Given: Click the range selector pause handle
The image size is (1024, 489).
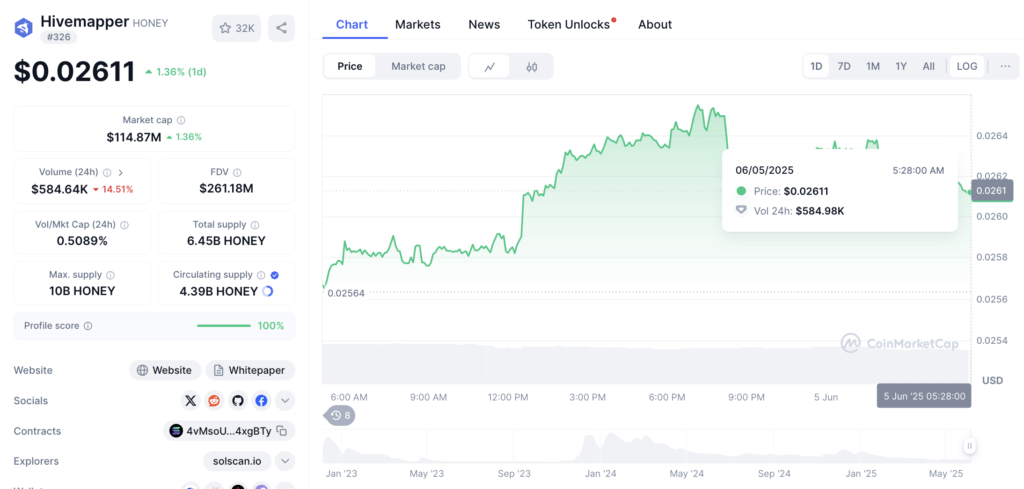Looking at the screenshot, I should (x=970, y=446).
